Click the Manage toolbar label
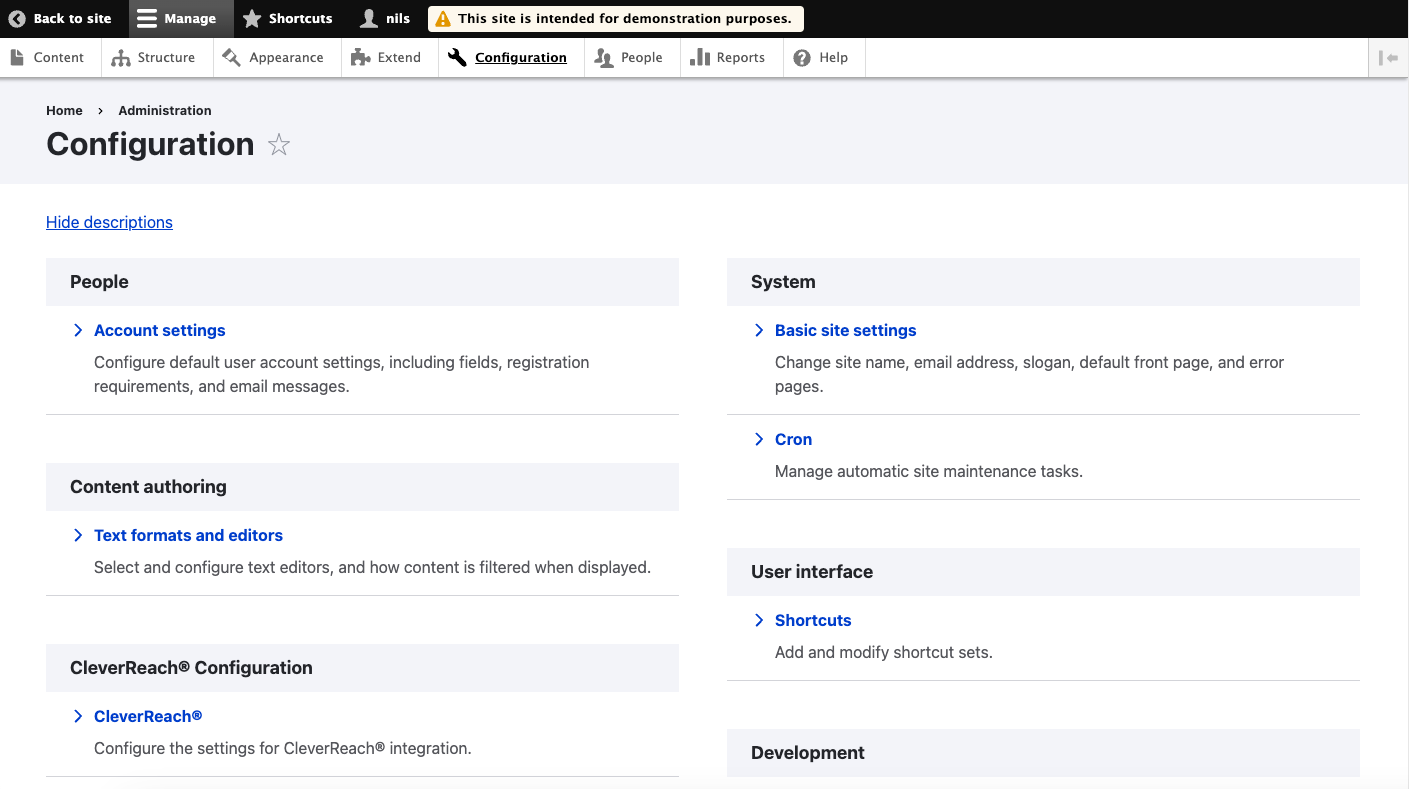Screen dimensions: 1409x789 coord(190,18)
